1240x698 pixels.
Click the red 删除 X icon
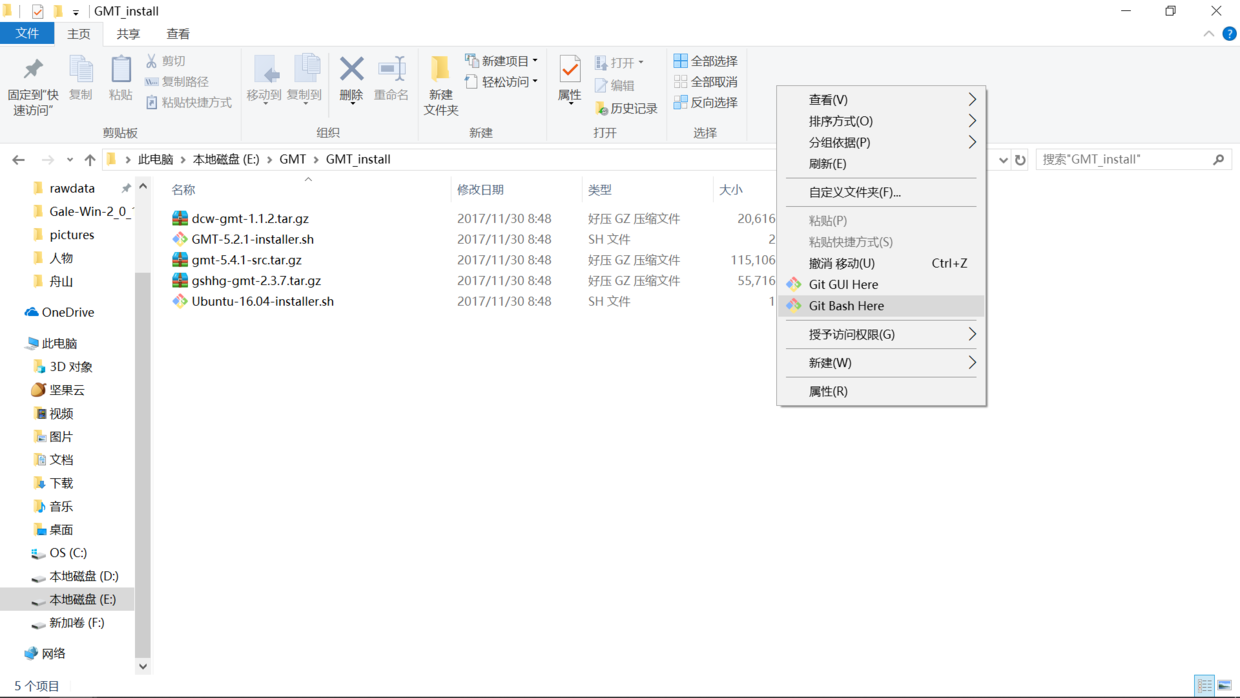[351, 69]
